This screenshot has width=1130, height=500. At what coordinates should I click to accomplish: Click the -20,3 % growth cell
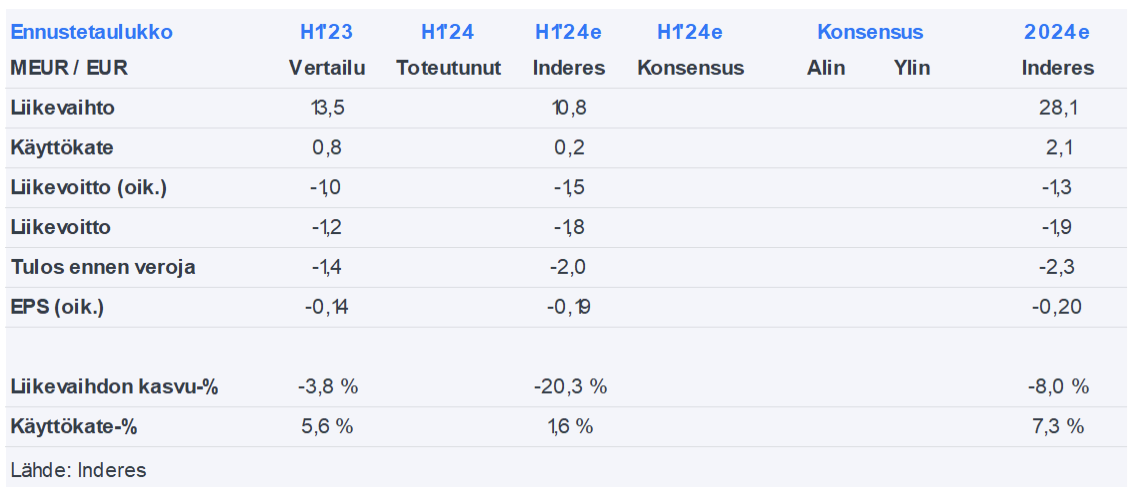(x=570, y=387)
